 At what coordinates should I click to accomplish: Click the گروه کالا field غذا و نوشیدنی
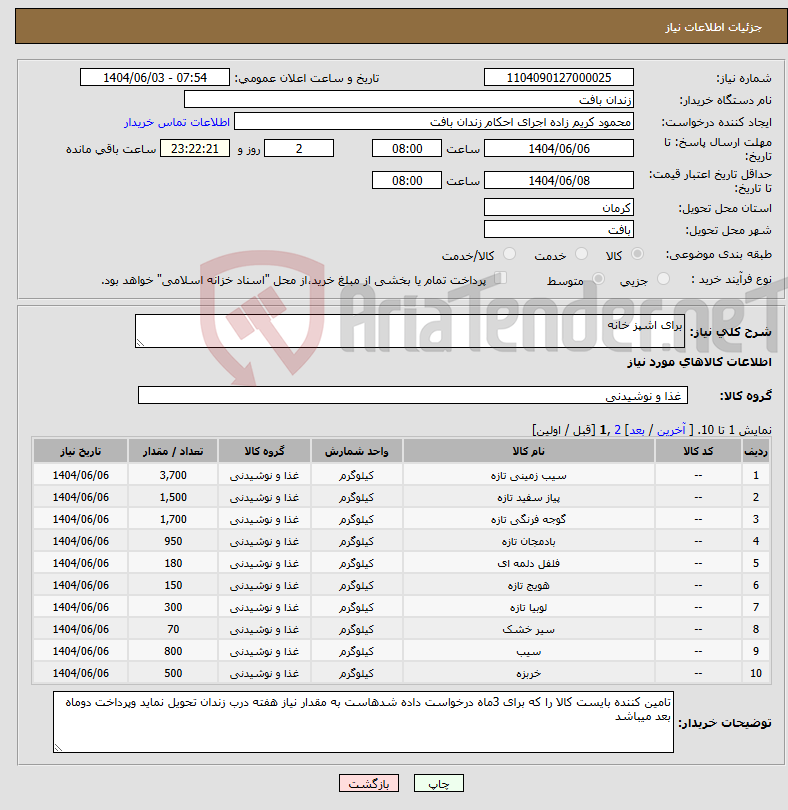(x=412, y=395)
